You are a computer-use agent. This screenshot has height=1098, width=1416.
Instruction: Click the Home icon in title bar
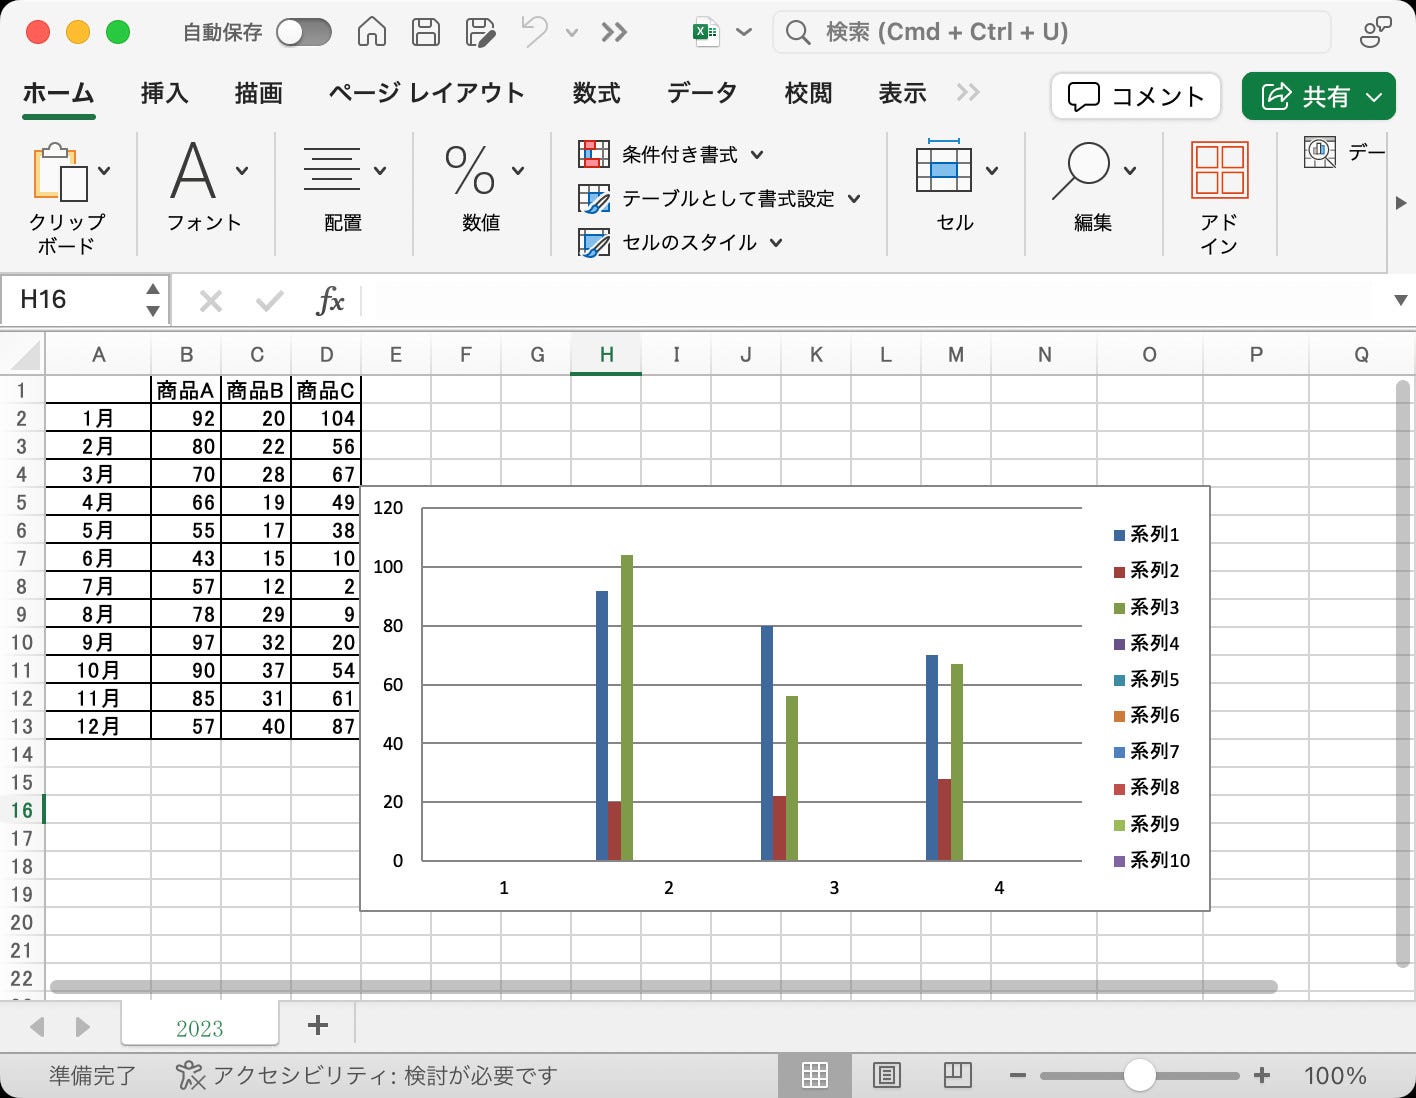(x=372, y=32)
